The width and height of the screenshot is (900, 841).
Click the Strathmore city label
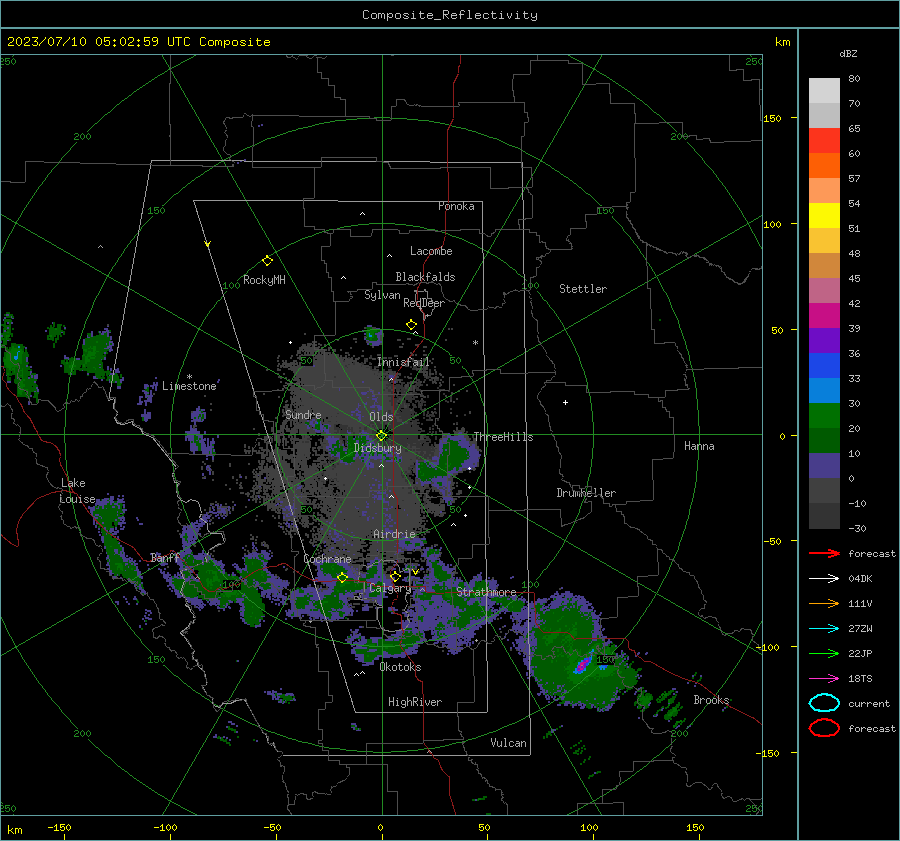click(486, 592)
